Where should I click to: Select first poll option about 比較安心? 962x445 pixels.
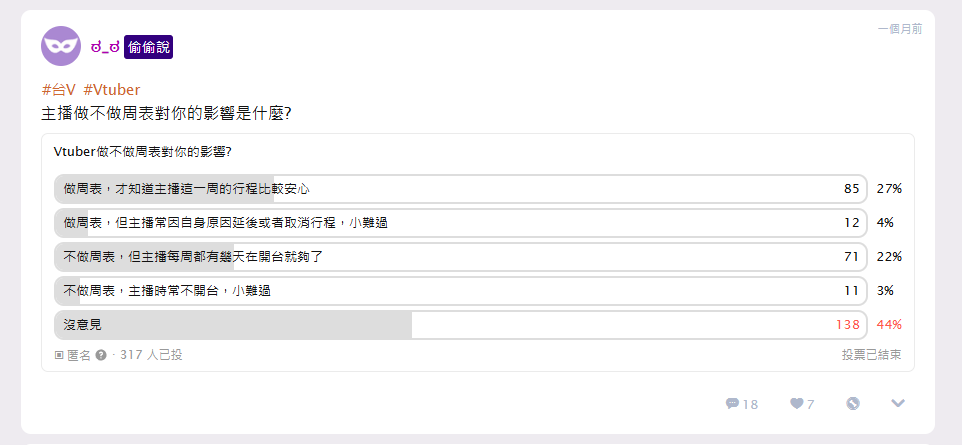point(460,188)
